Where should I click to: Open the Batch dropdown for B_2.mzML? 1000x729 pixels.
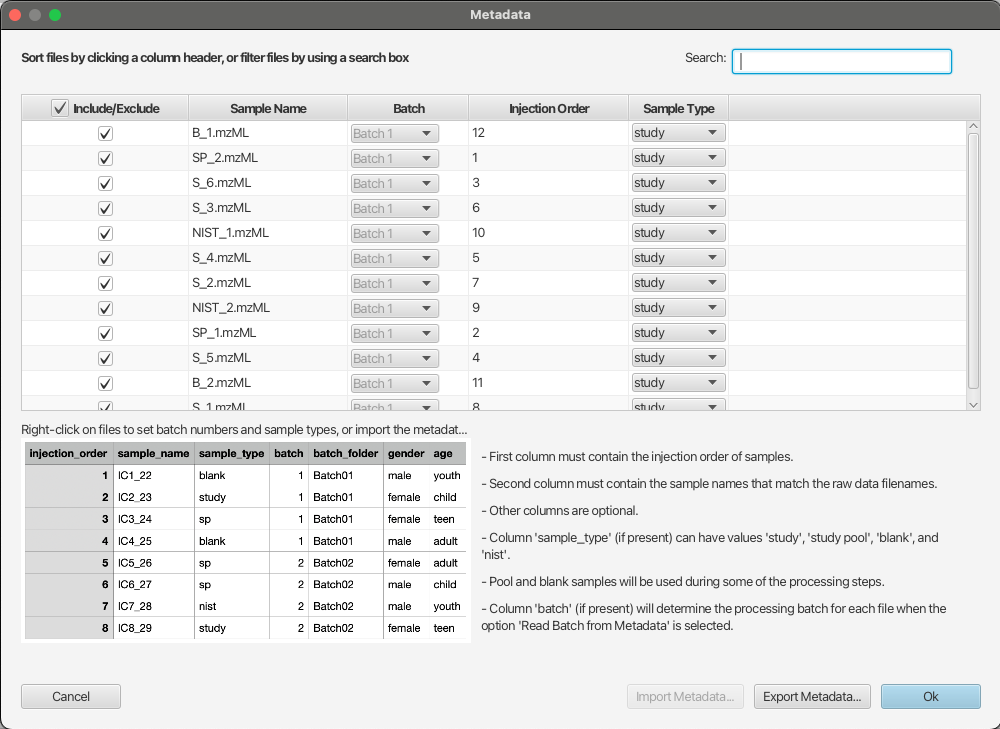[395, 383]
